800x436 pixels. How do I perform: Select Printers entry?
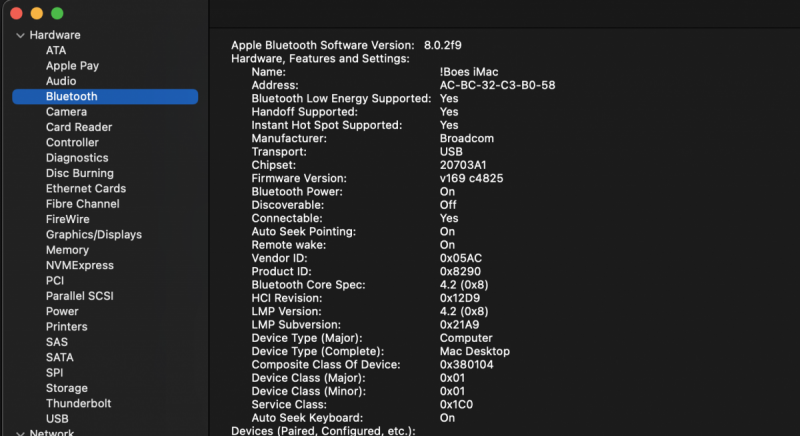pos(67,326)
